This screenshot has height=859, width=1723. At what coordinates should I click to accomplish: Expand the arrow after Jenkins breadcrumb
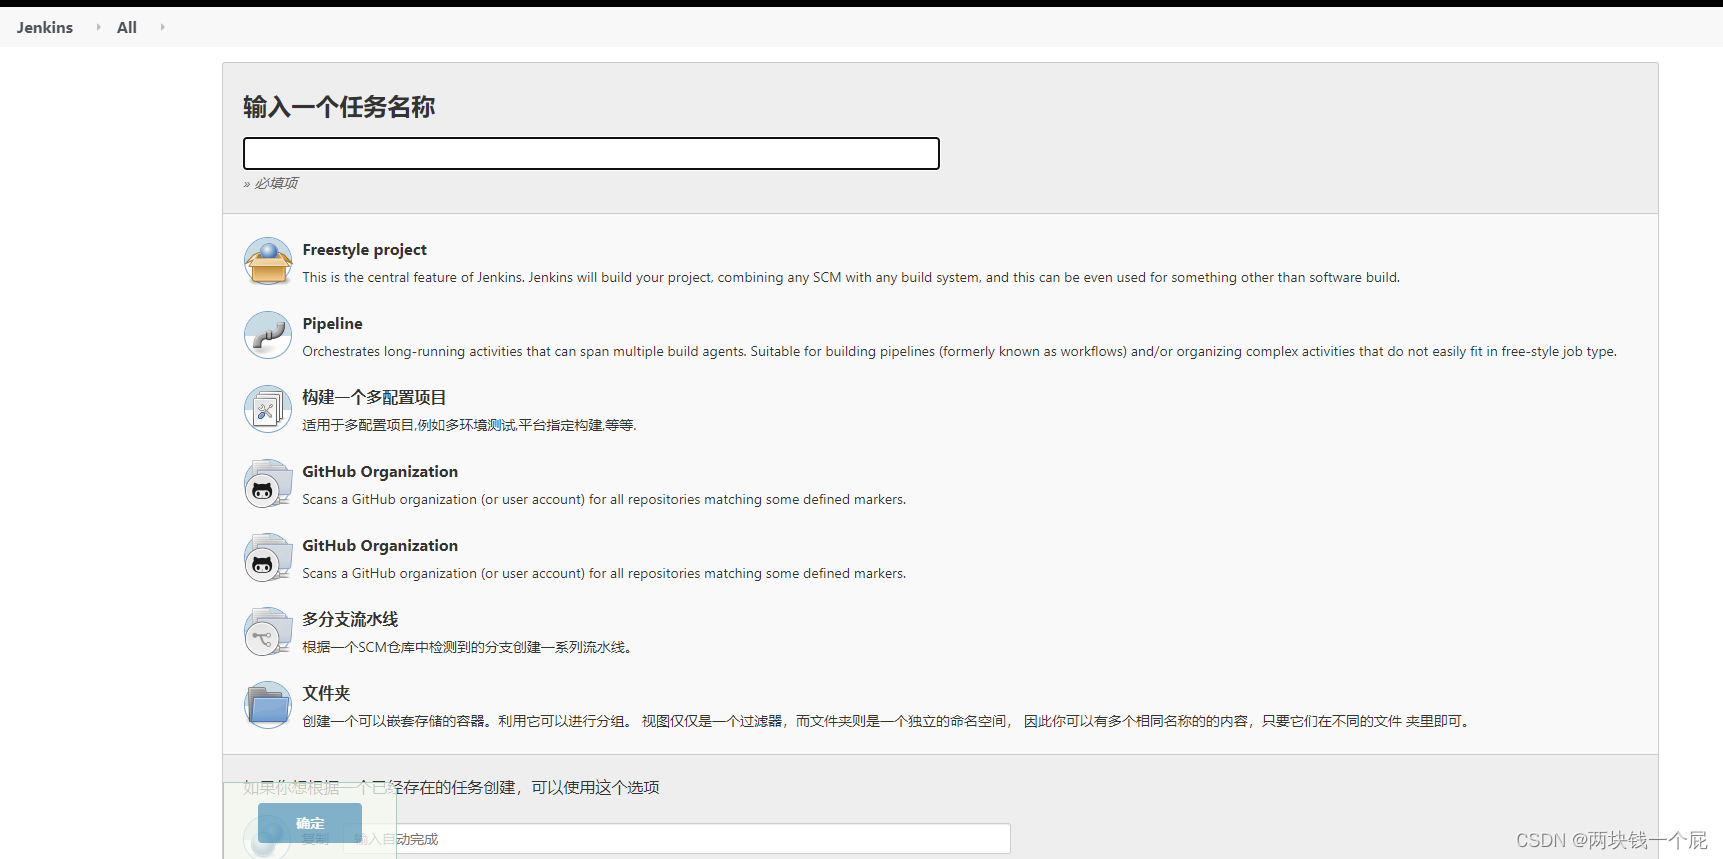98,27
